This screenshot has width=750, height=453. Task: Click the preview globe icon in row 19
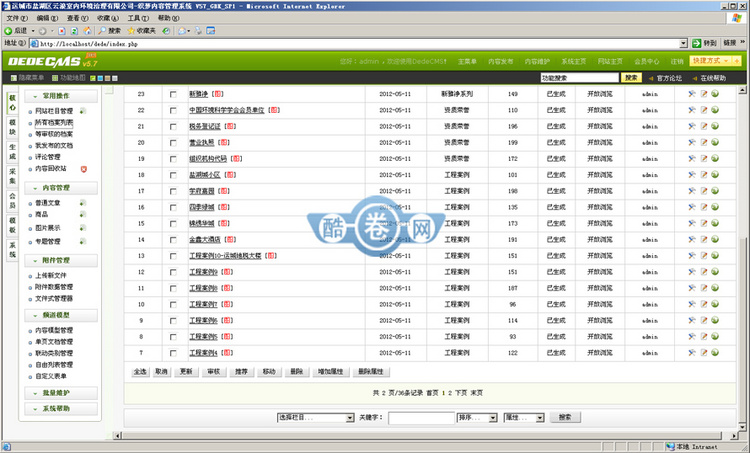715,158
